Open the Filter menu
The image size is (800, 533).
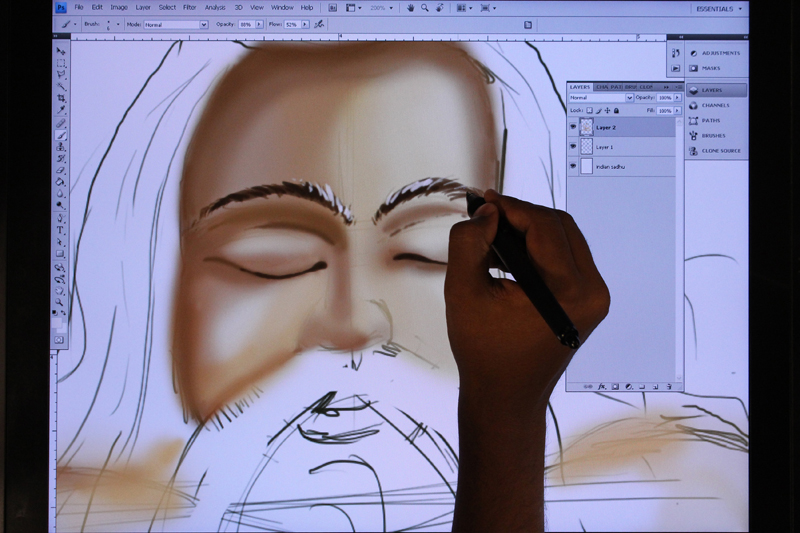click(189, 7)
